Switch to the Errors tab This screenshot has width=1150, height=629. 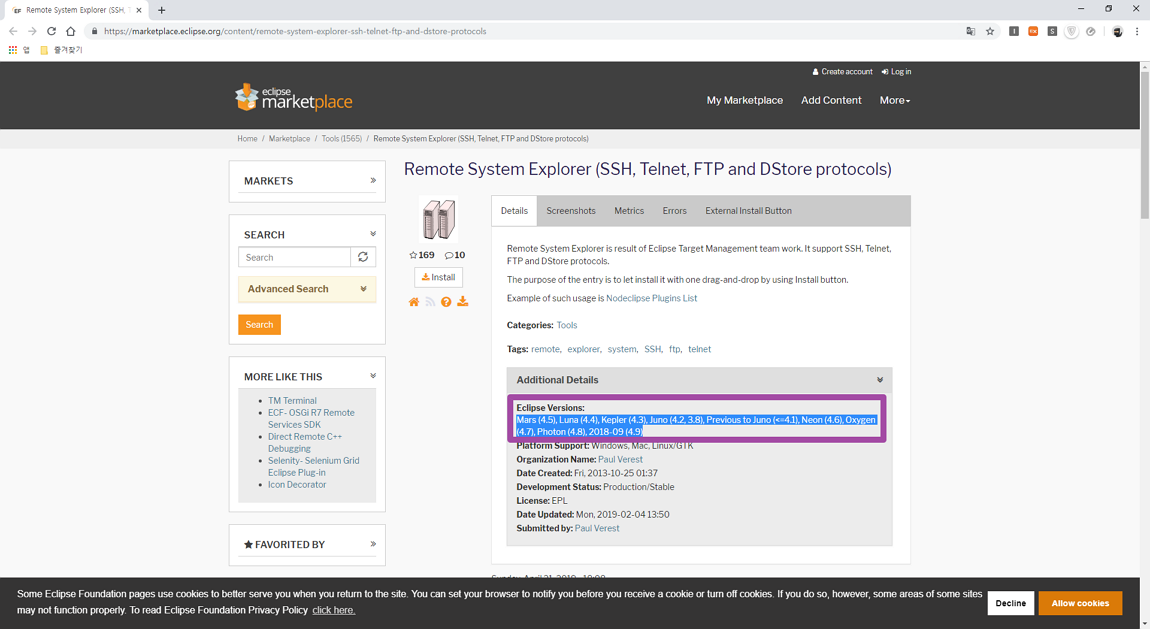675,211
